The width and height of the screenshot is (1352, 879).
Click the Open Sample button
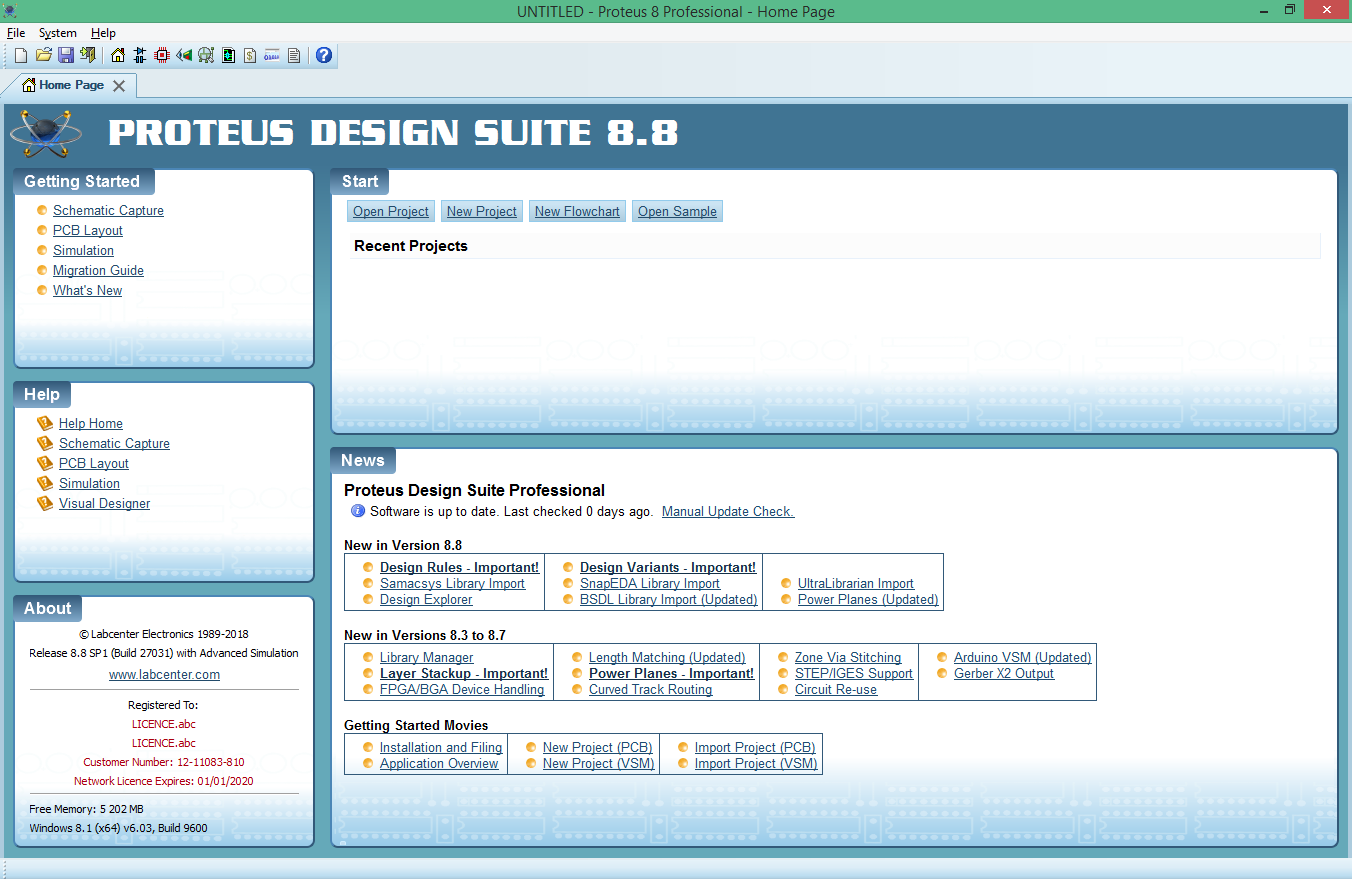677,211
